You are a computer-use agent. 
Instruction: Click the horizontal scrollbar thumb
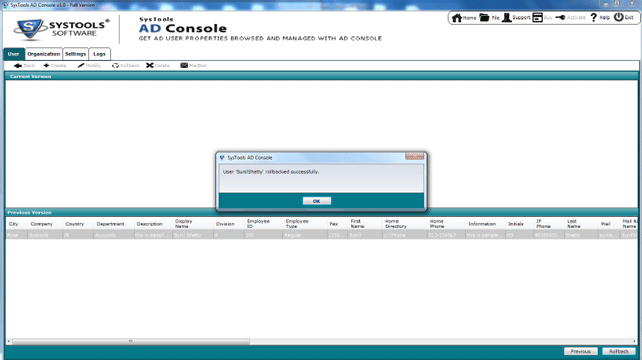click(x=131, y=341)
